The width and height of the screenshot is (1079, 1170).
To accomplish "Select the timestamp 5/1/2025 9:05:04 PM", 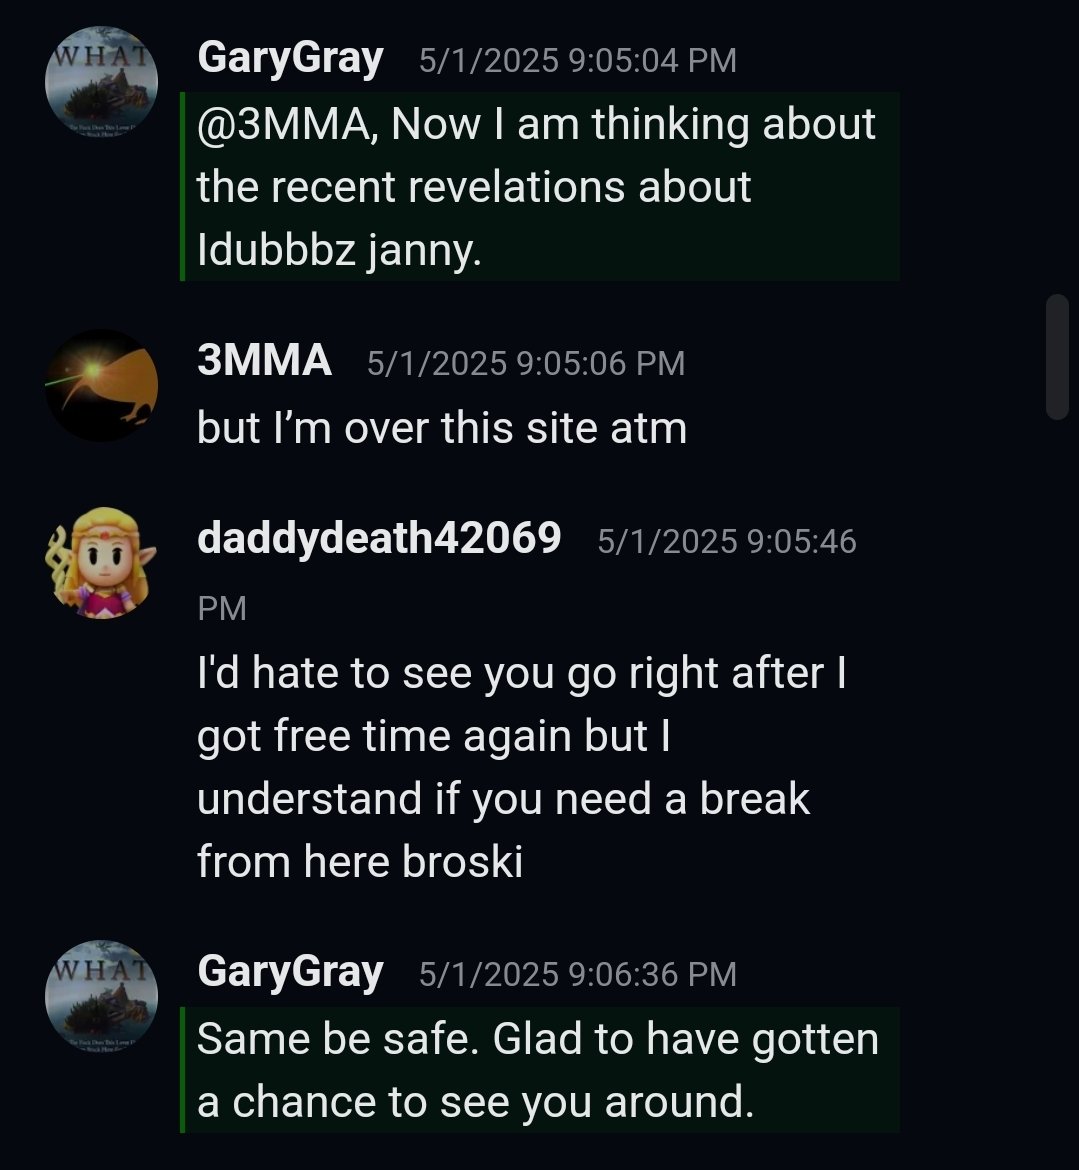I will pos(578,60).
